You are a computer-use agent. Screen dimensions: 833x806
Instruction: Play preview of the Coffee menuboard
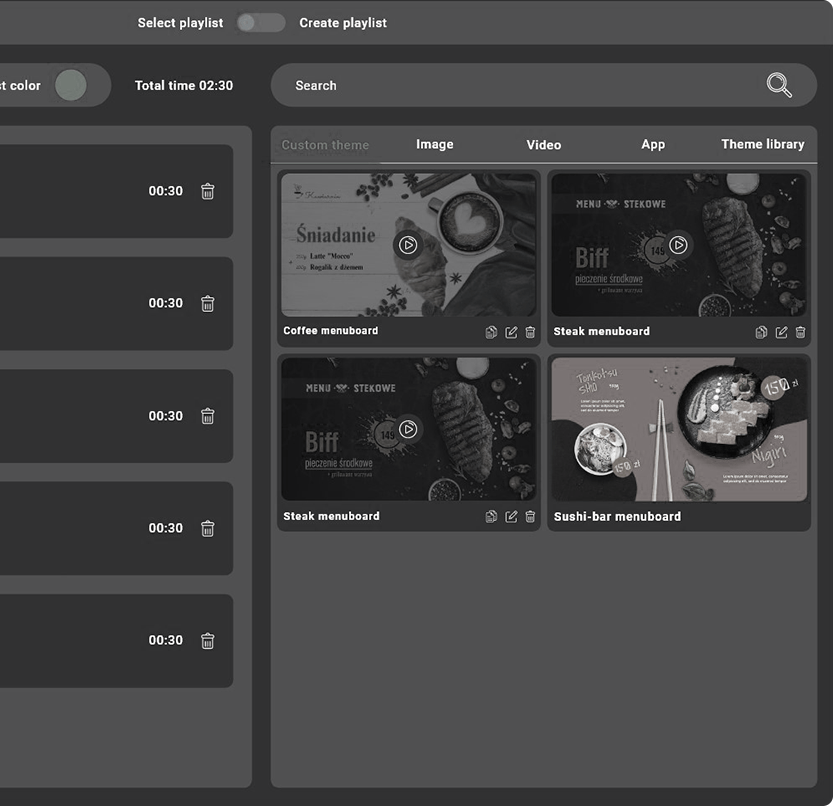pos(407,245)
